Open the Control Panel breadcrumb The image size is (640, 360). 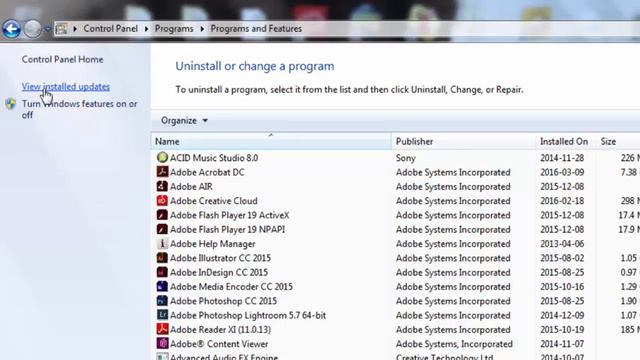(111, 29)
